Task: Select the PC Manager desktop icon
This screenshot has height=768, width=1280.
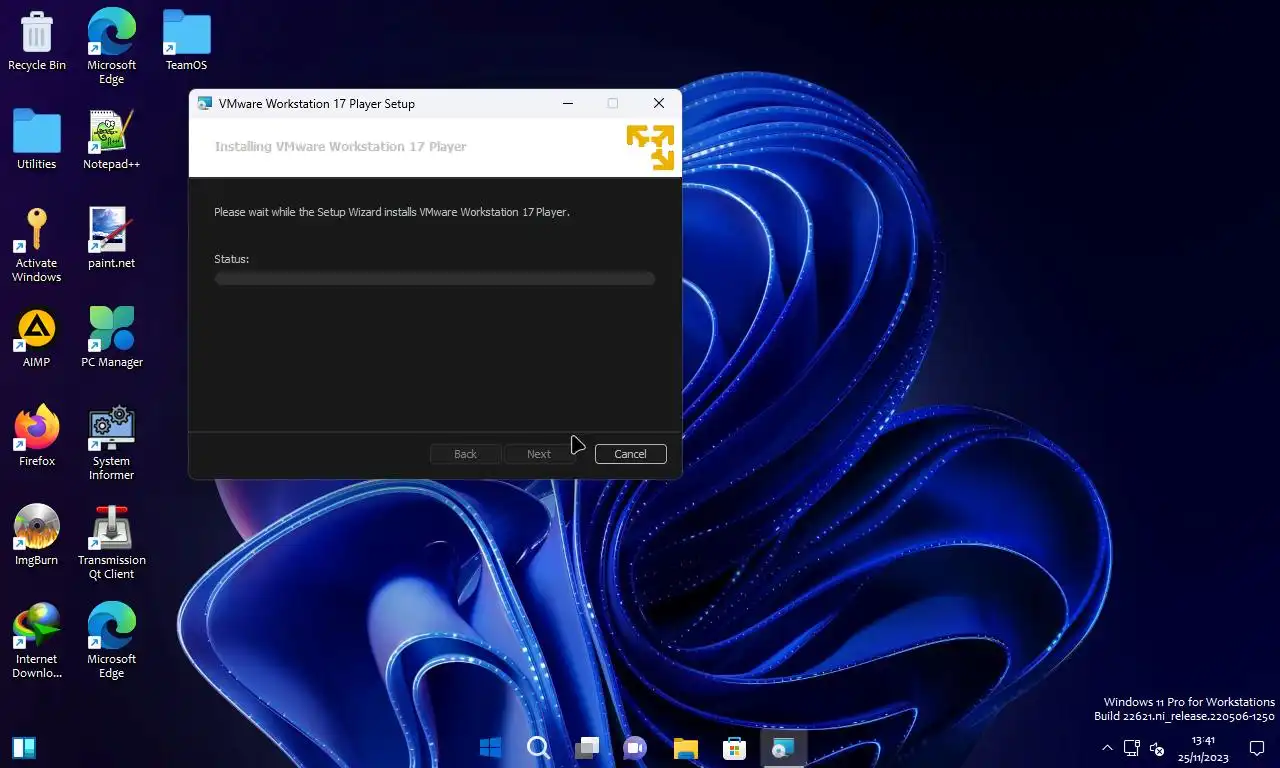Action: [111, 337]
